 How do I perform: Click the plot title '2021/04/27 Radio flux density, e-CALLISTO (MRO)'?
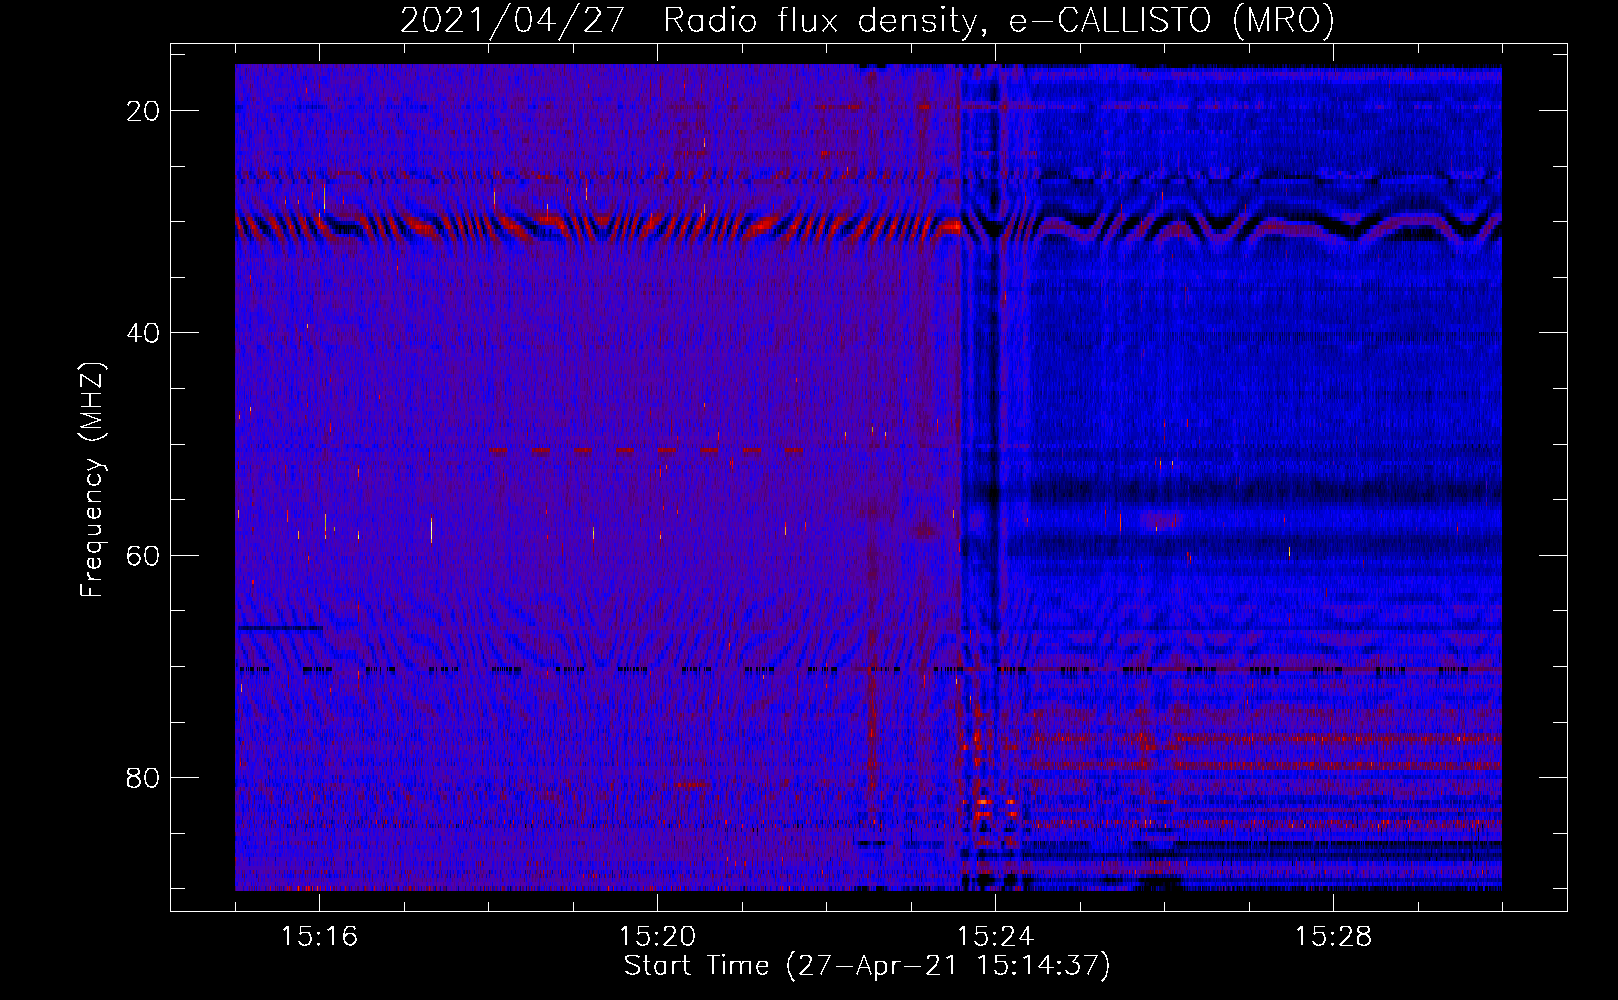coord(867,21)
